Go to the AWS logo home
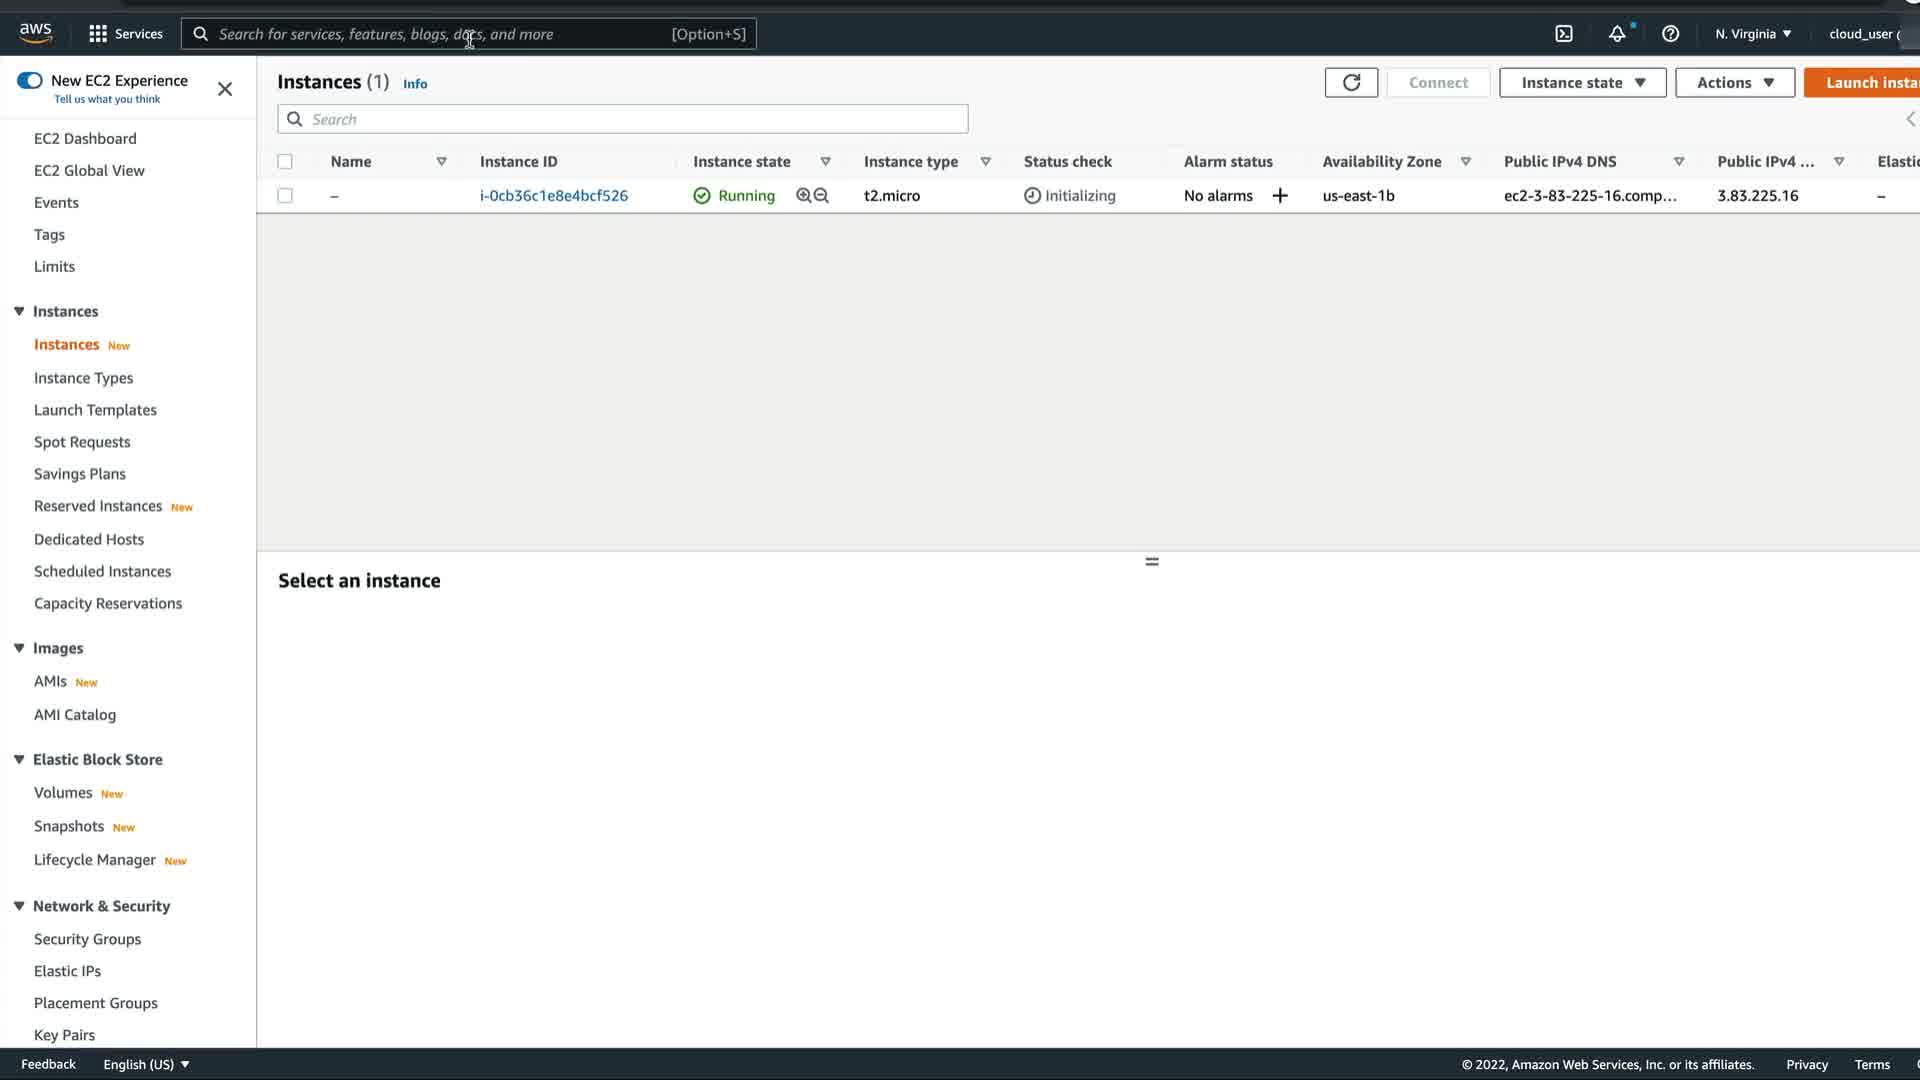The image size is (1920, 1080). (36, 33)
